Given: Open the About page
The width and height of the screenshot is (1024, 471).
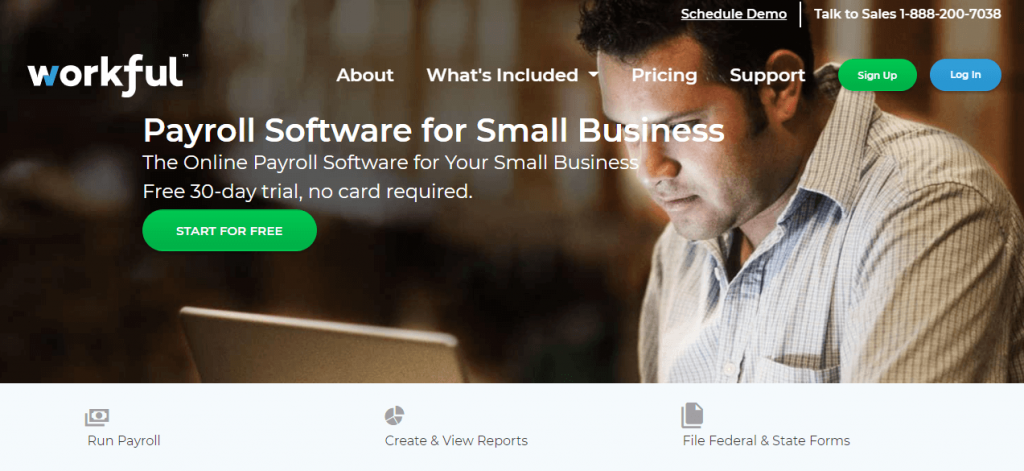Looking at the screenshot, I should coord(365,75).
